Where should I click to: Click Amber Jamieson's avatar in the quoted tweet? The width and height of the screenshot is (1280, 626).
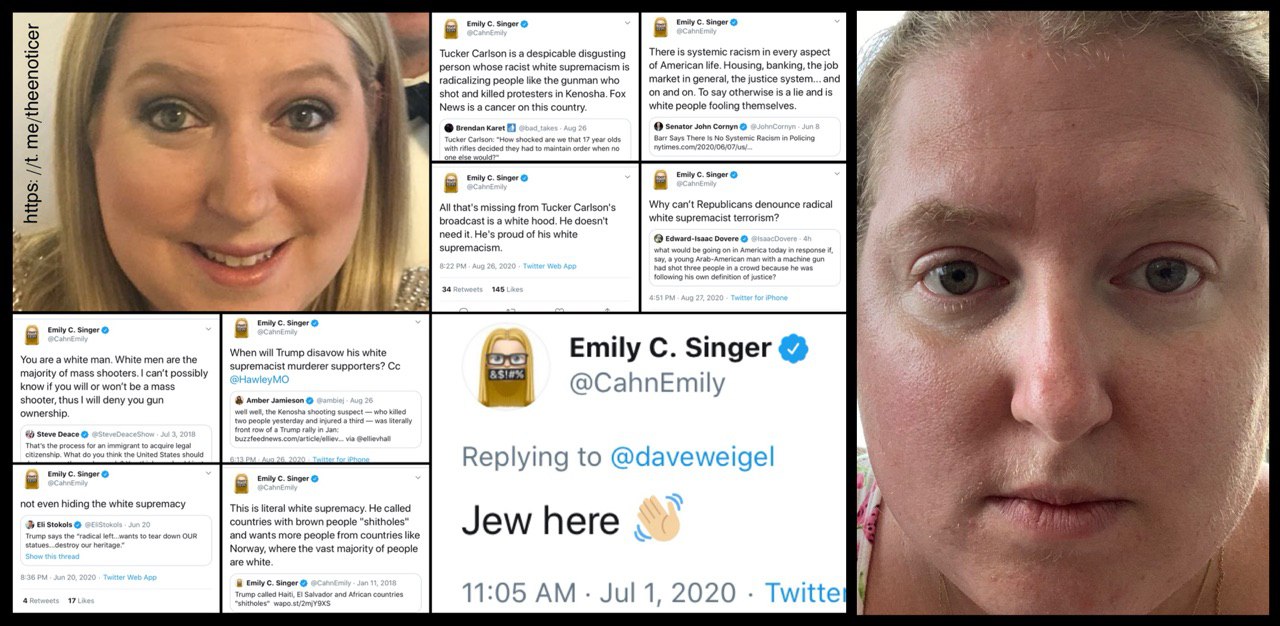pyautogui.click(x=240, y=400)
